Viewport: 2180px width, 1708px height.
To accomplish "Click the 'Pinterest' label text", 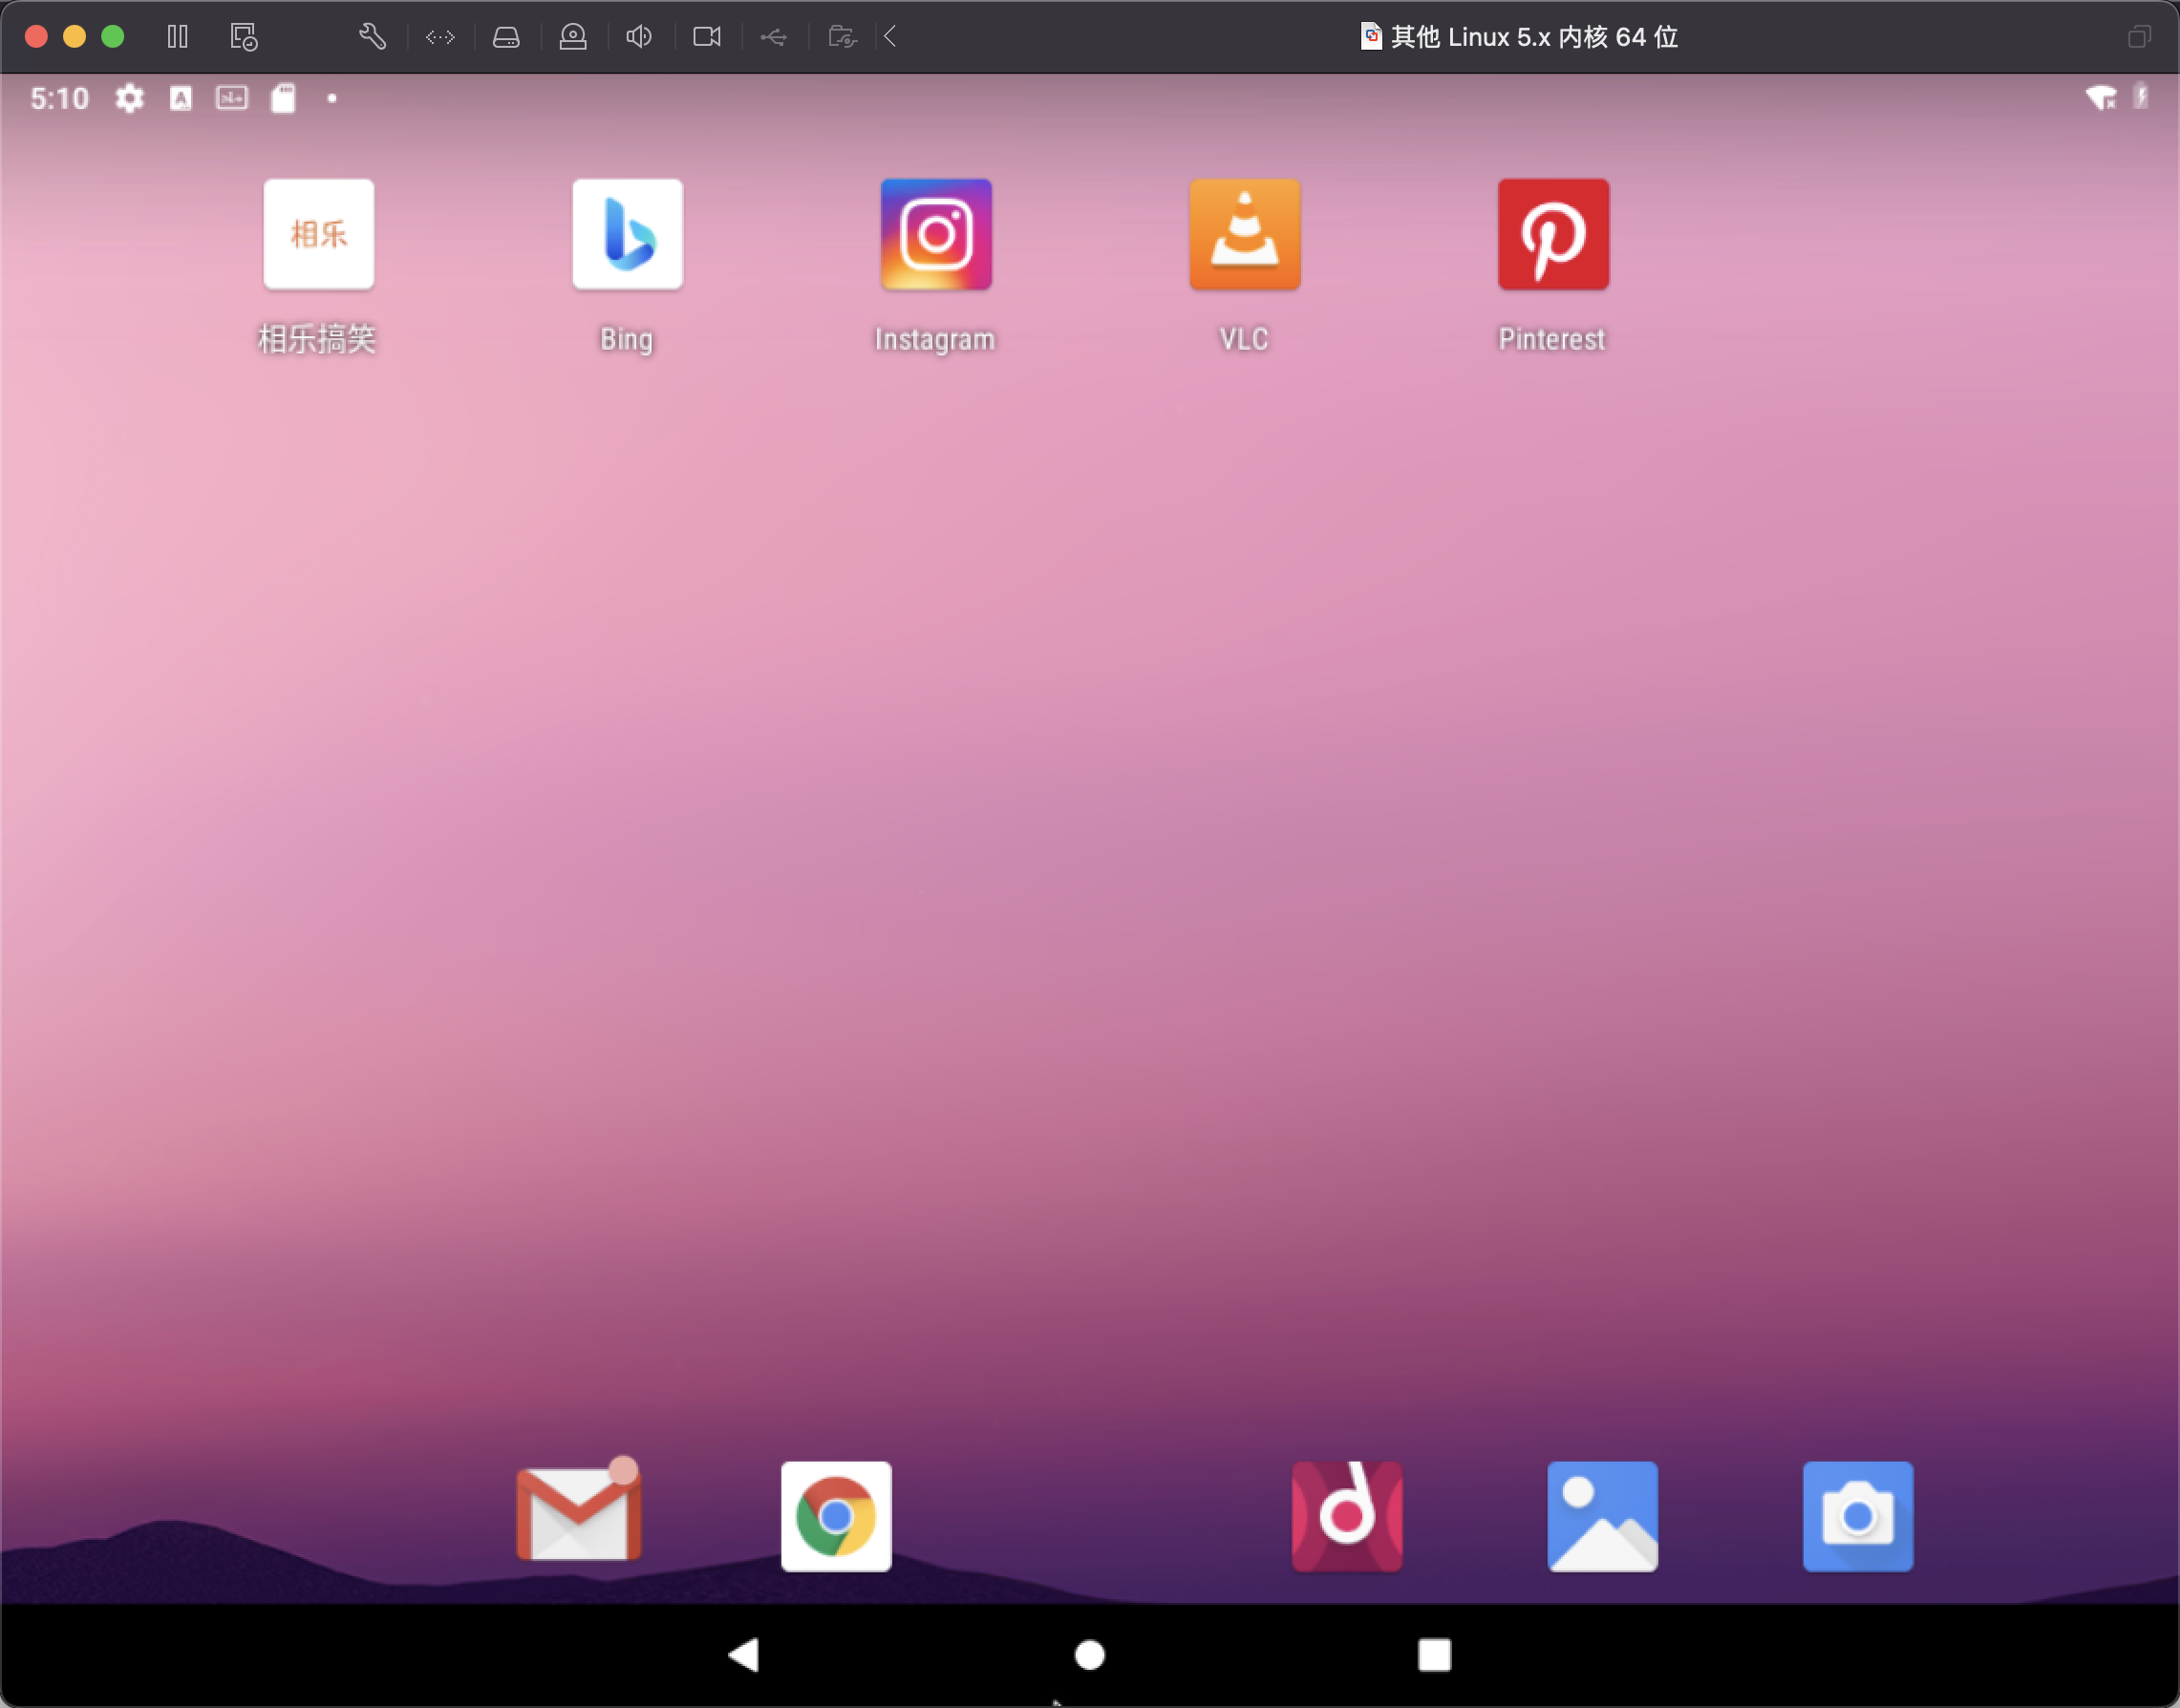I will tap(1552, 339).
